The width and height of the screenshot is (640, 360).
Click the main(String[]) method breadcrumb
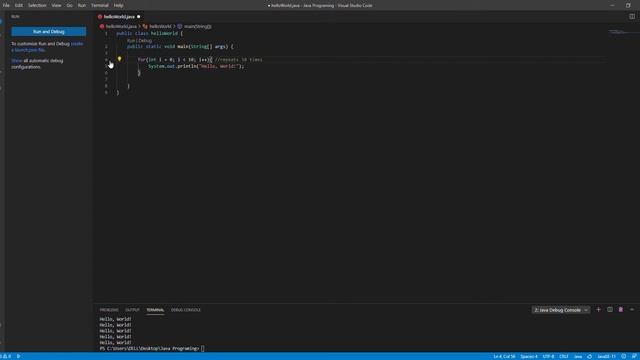[x=197, y=26]
